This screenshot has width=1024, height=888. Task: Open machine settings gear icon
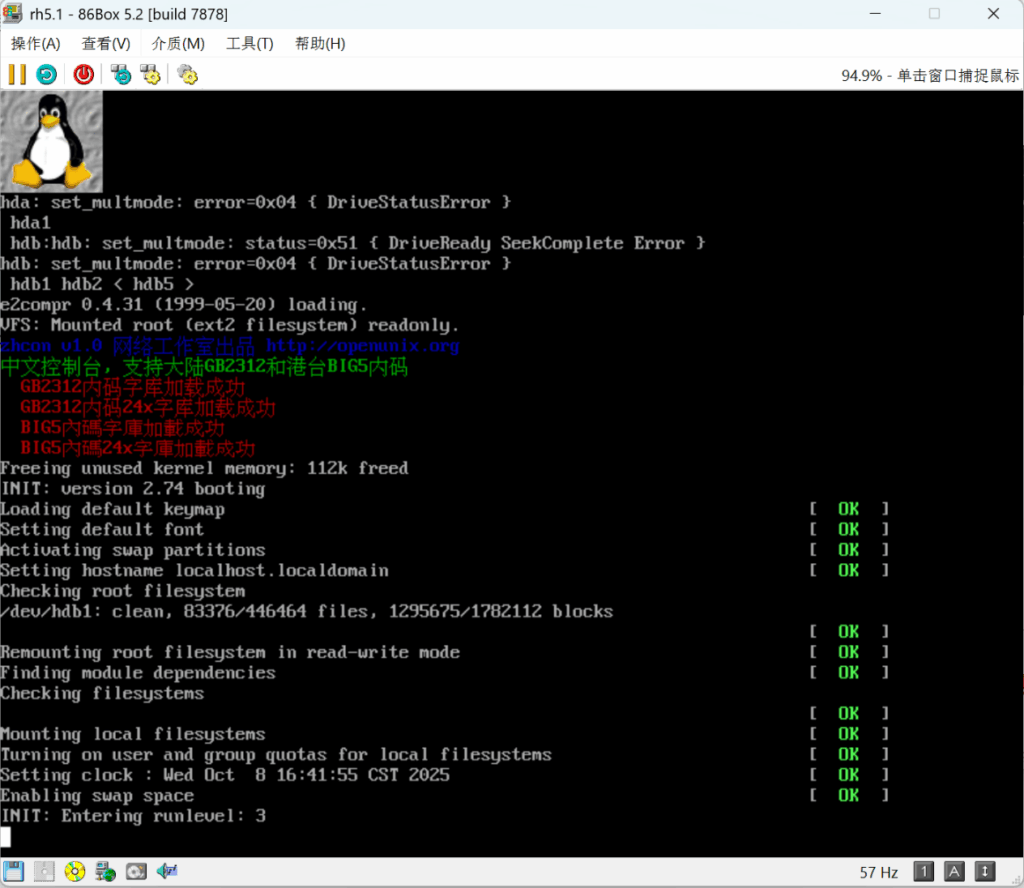(187, 74)
